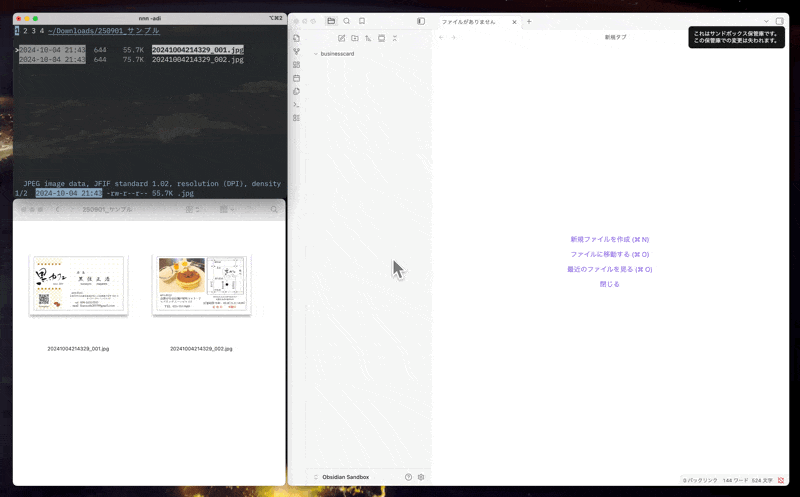This screenshot has height=497, width=800.
Task: Select 20241004214329_001.jpg thumbnail in Finder
Action: point(79,284)
